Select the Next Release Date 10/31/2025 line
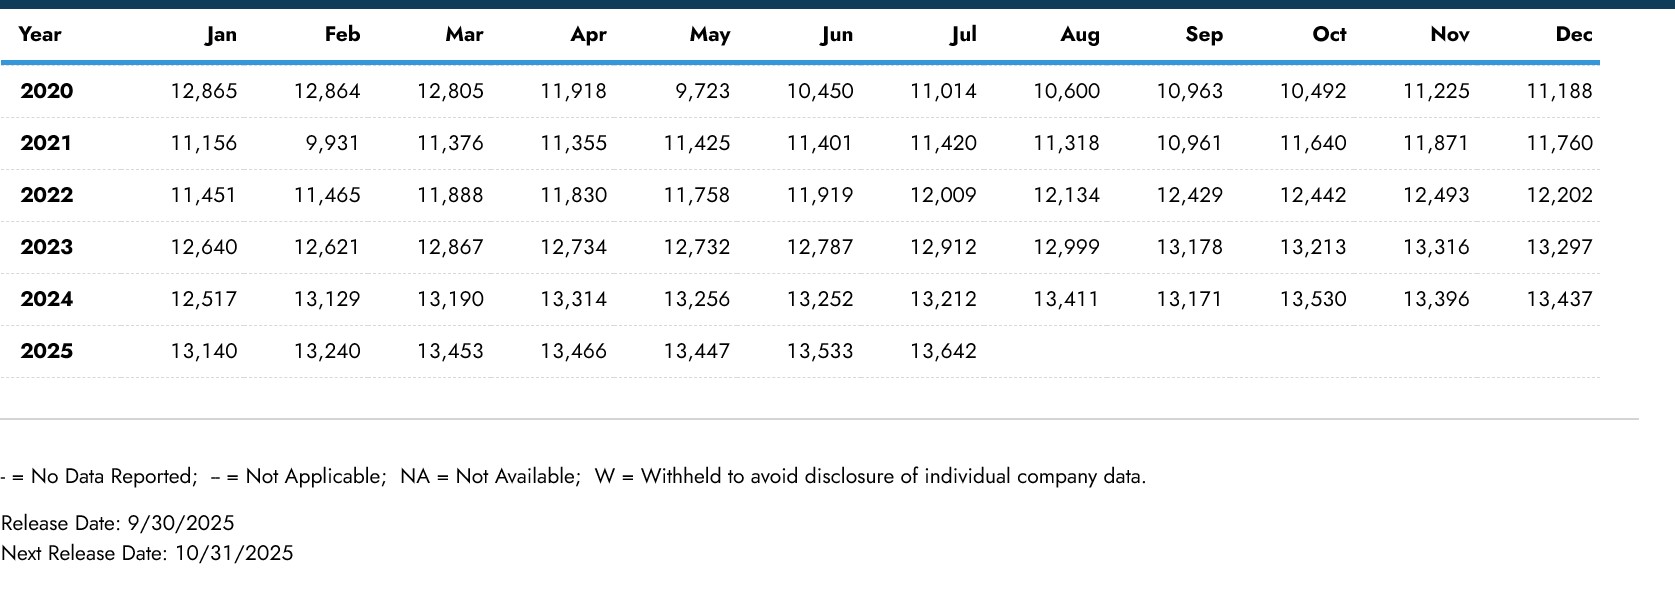The width and height of the screenshot is (1675, 592). (x=147, y=553)
